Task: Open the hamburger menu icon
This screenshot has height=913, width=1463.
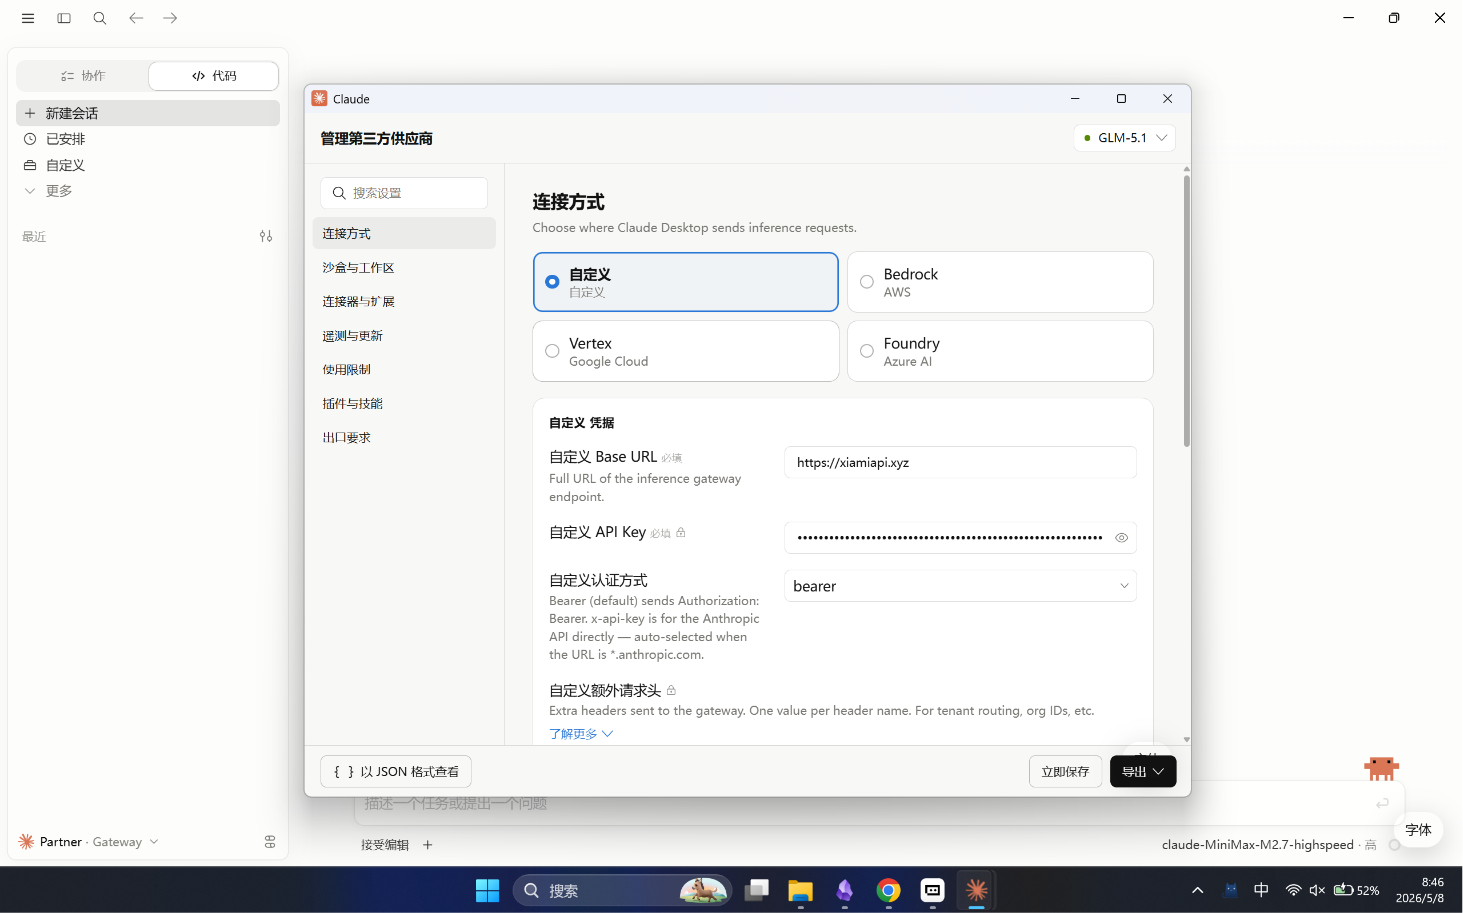Action: point(28,18)
